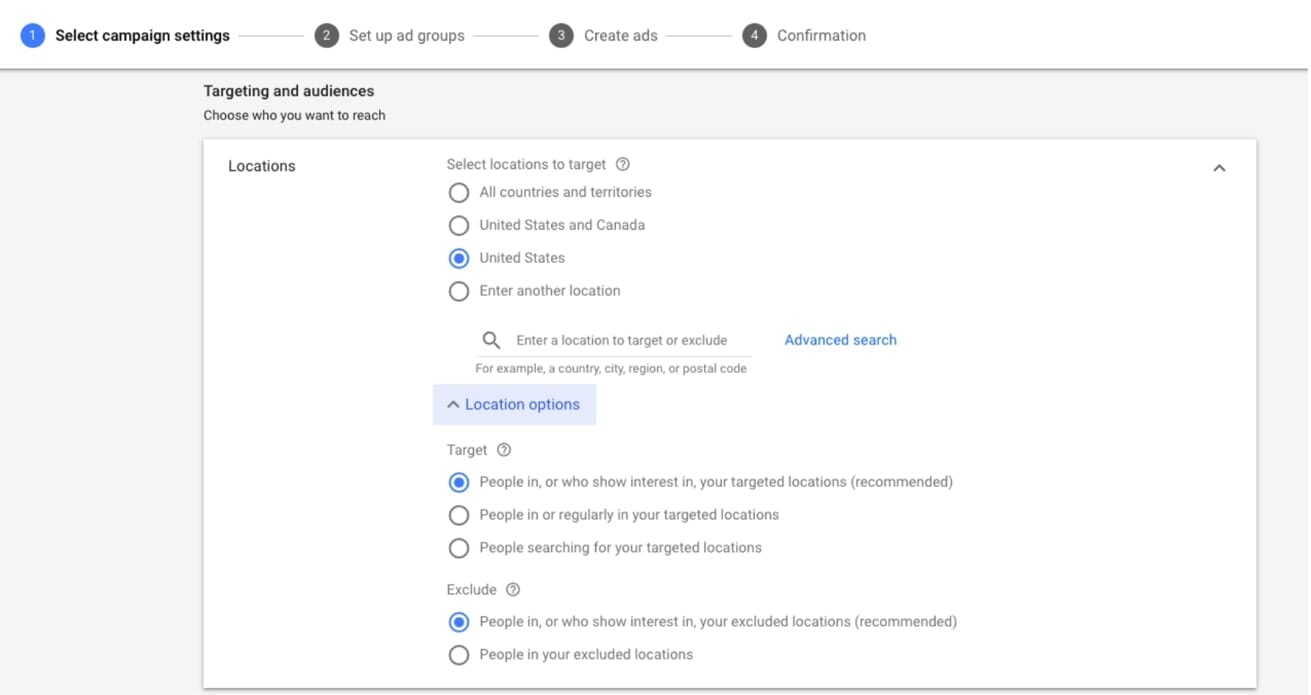Click the 'For example, a country, city' hint
Image resolution: width=1311 pixels, height=695 pixels.
pyautogui.click(x=611, y=369)
